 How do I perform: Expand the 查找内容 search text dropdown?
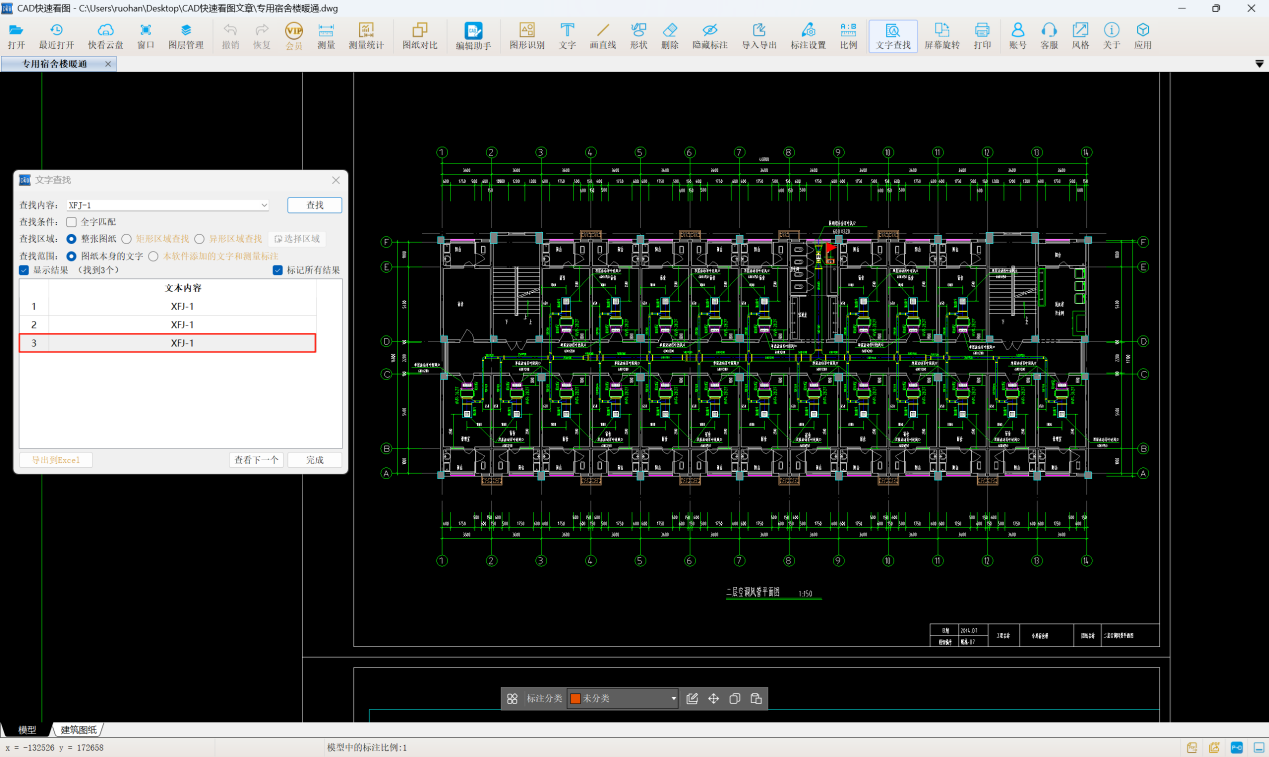[264, 205]
